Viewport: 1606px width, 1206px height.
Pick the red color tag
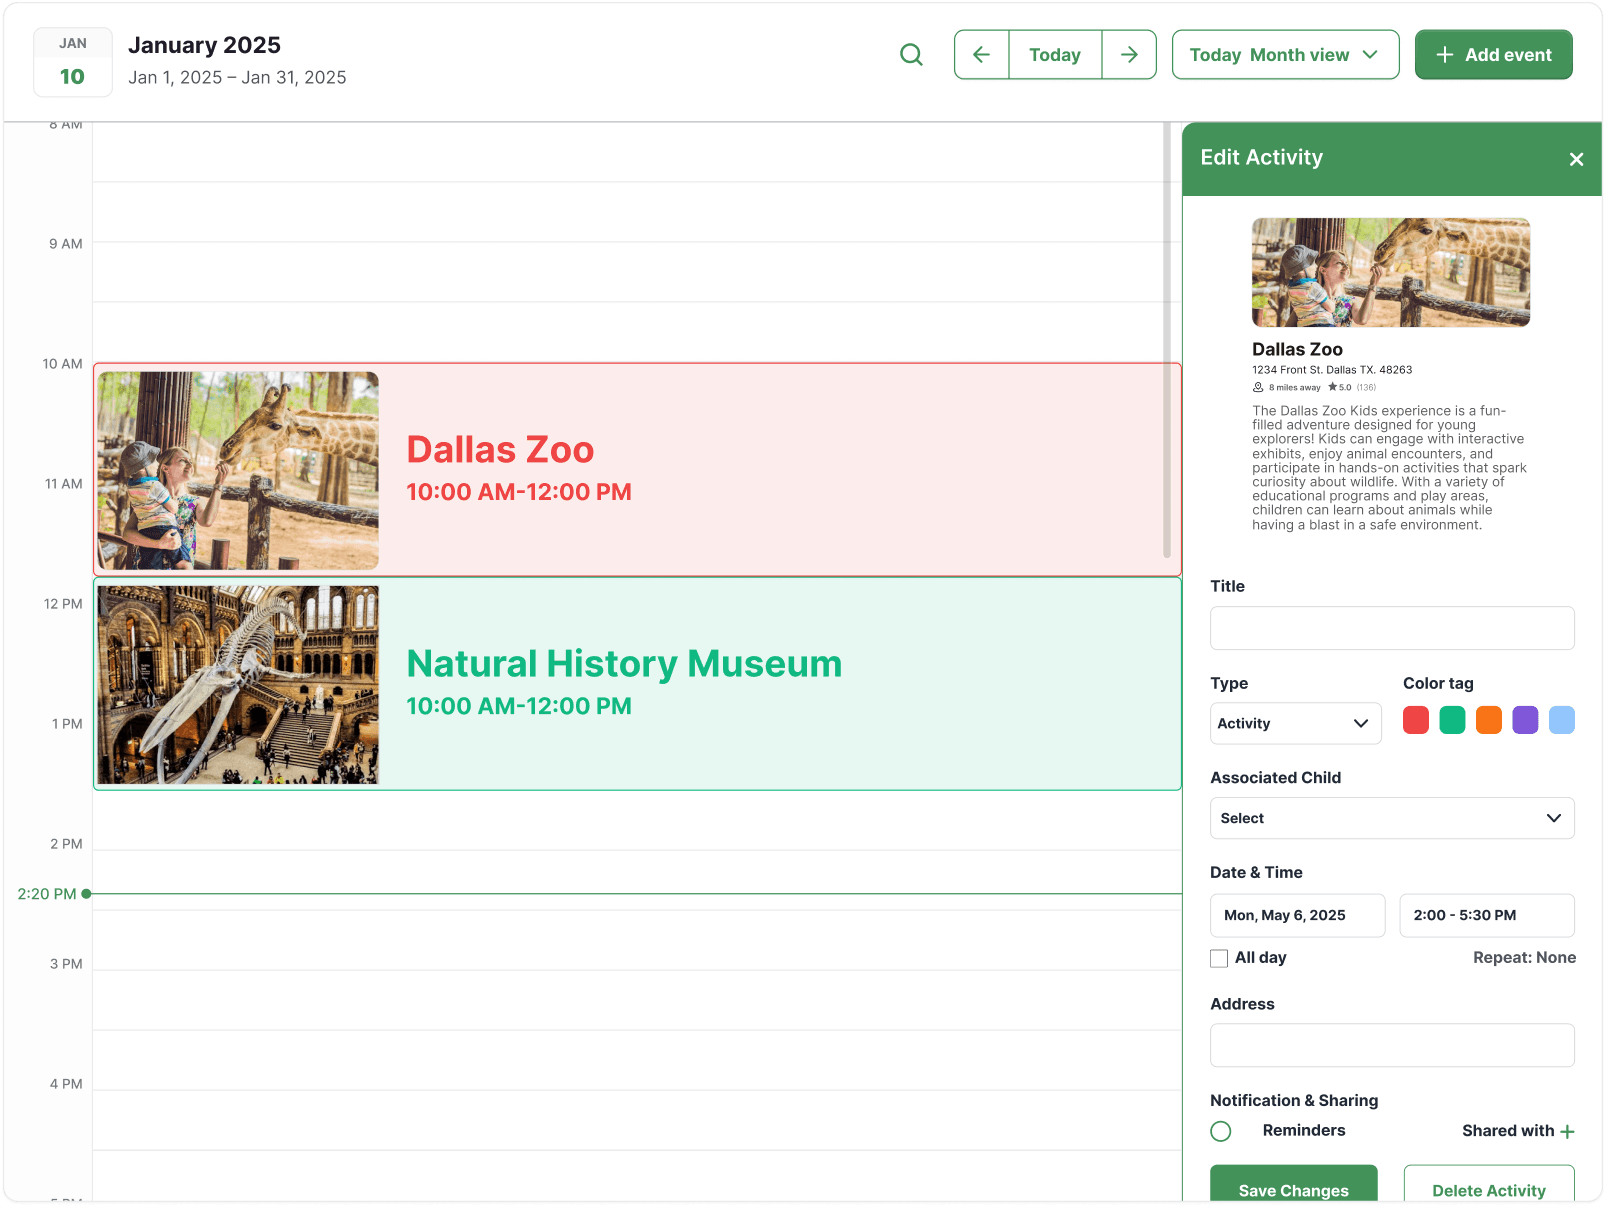(x=1415, y=720)
